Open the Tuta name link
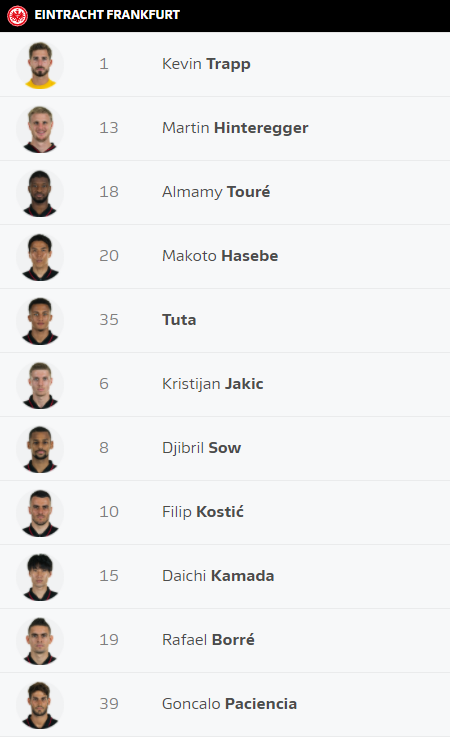The image size is (450, 737). tap(179, 320)
